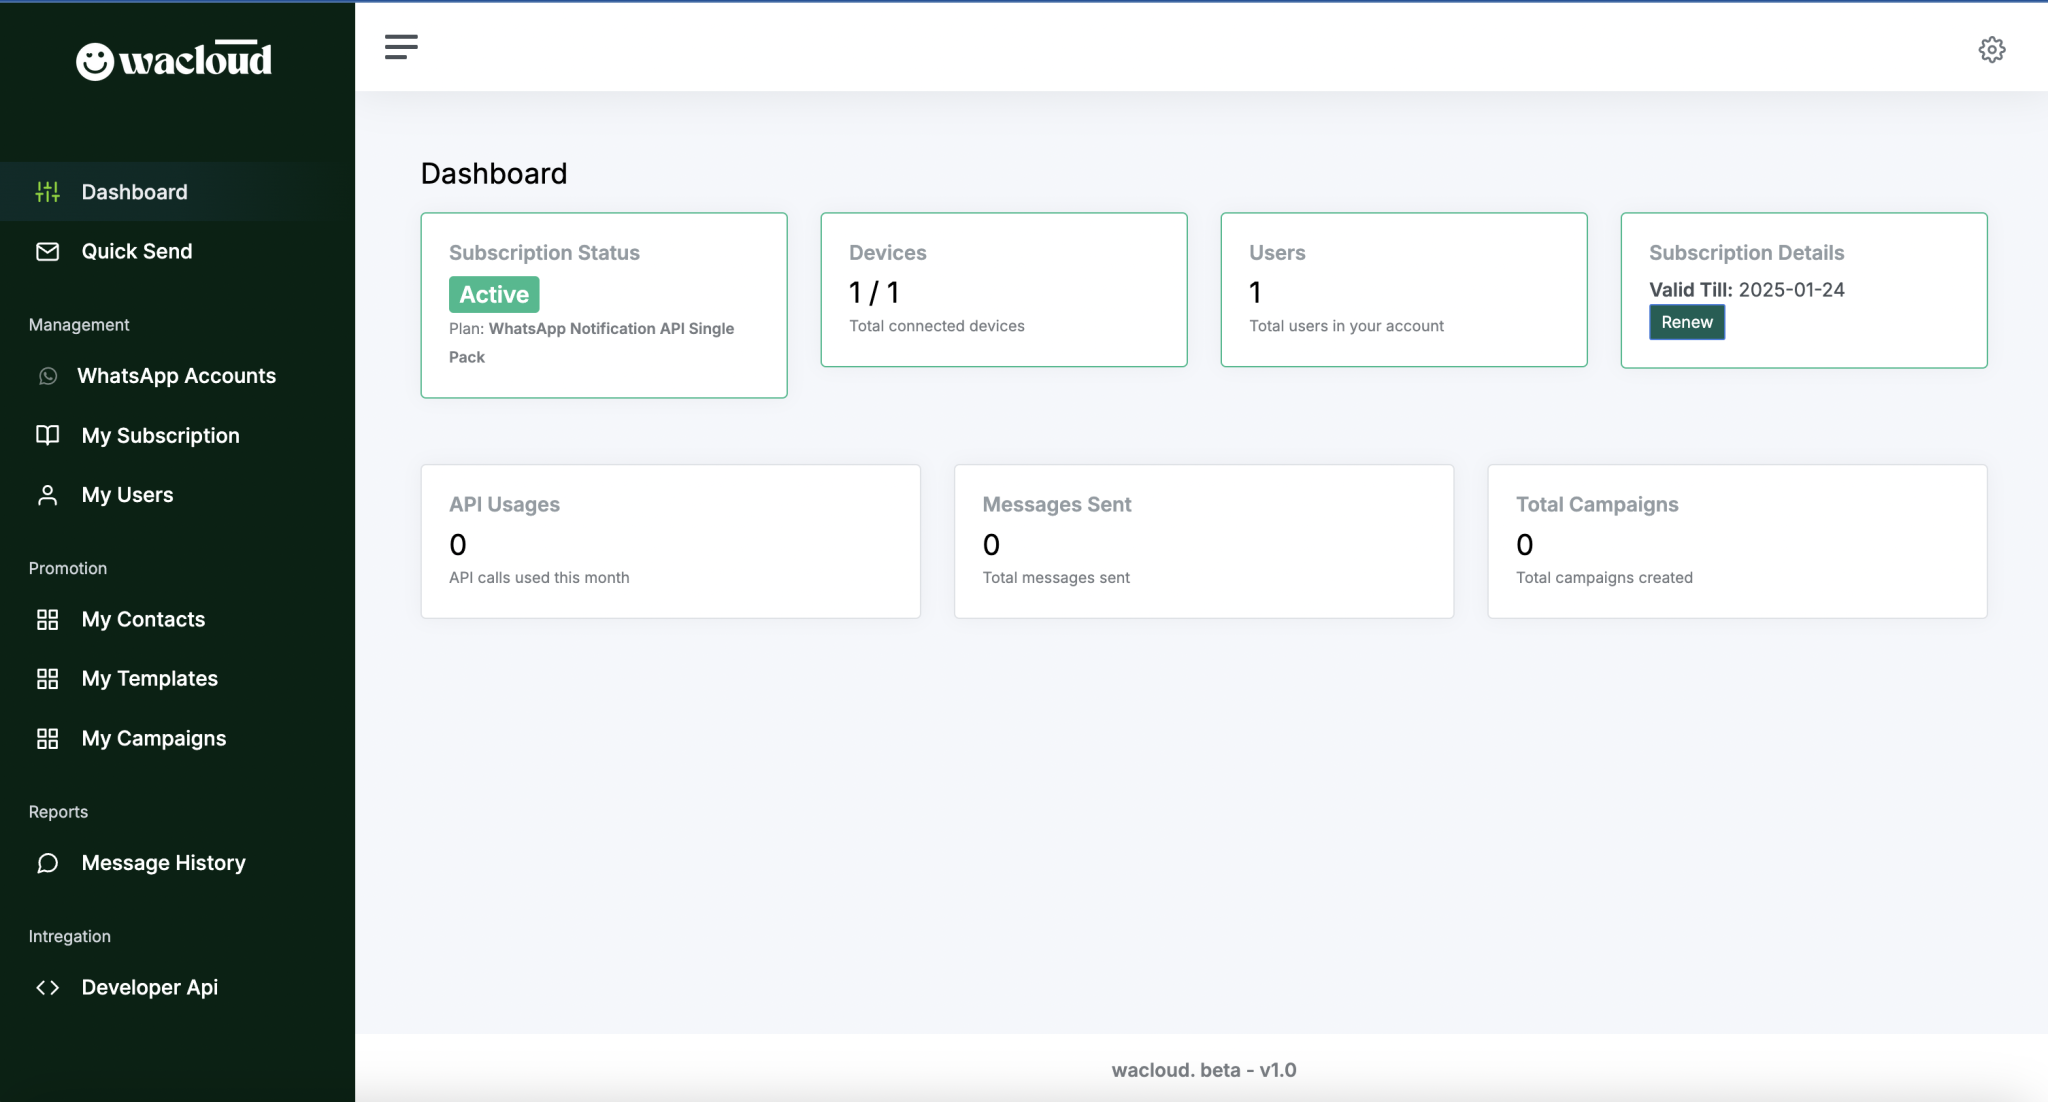Click the Developer Api code brackets icon

[x=47, y=987]
